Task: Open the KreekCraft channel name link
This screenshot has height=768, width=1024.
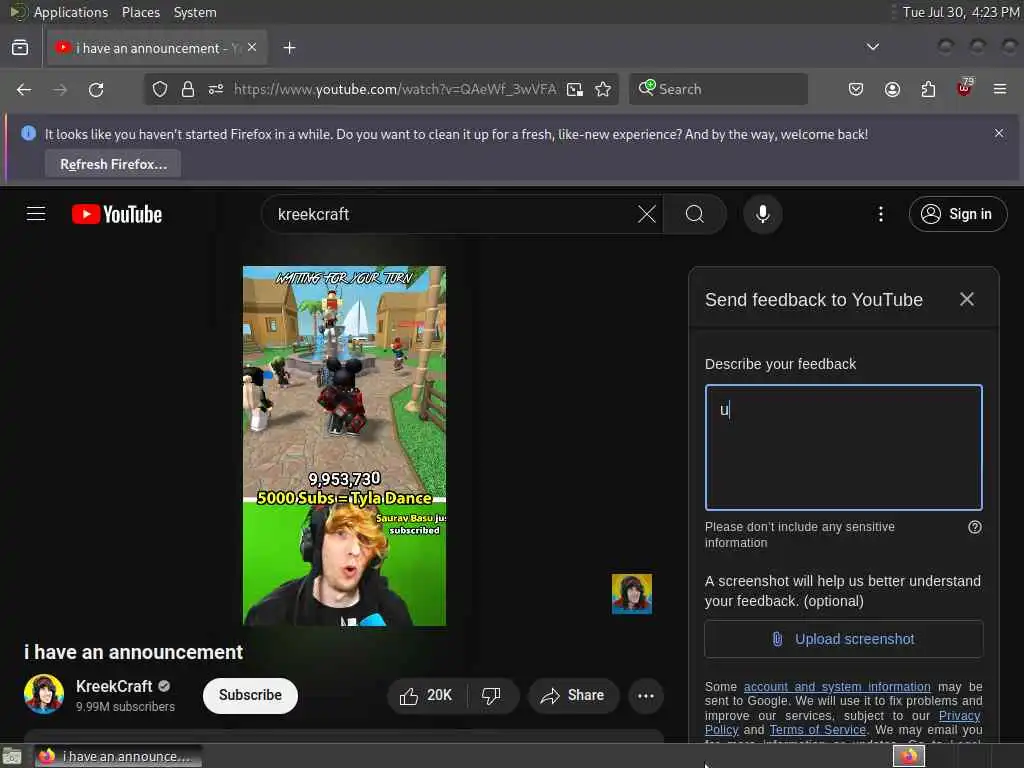Action: tap(114, 686)
